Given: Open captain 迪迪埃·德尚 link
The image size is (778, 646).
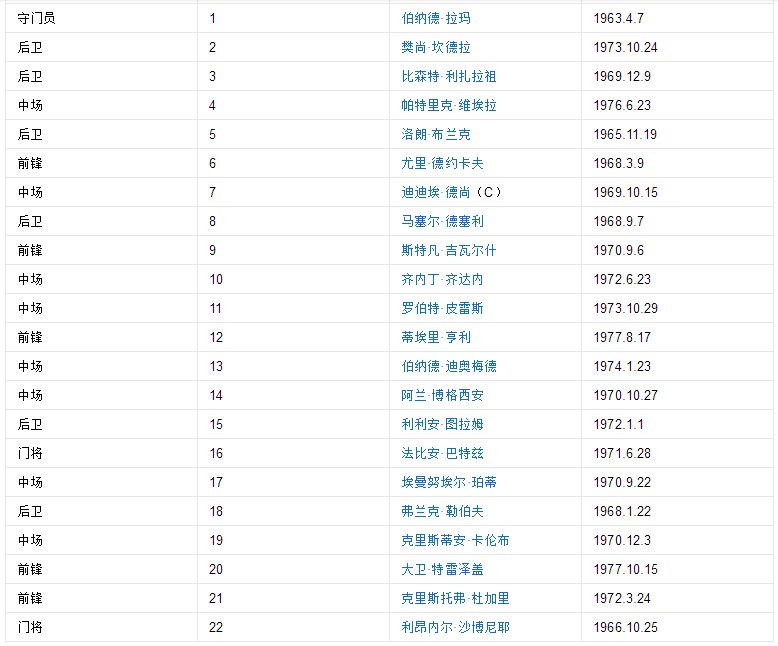Looking at the screenshot, I should [x=441, y=192].
